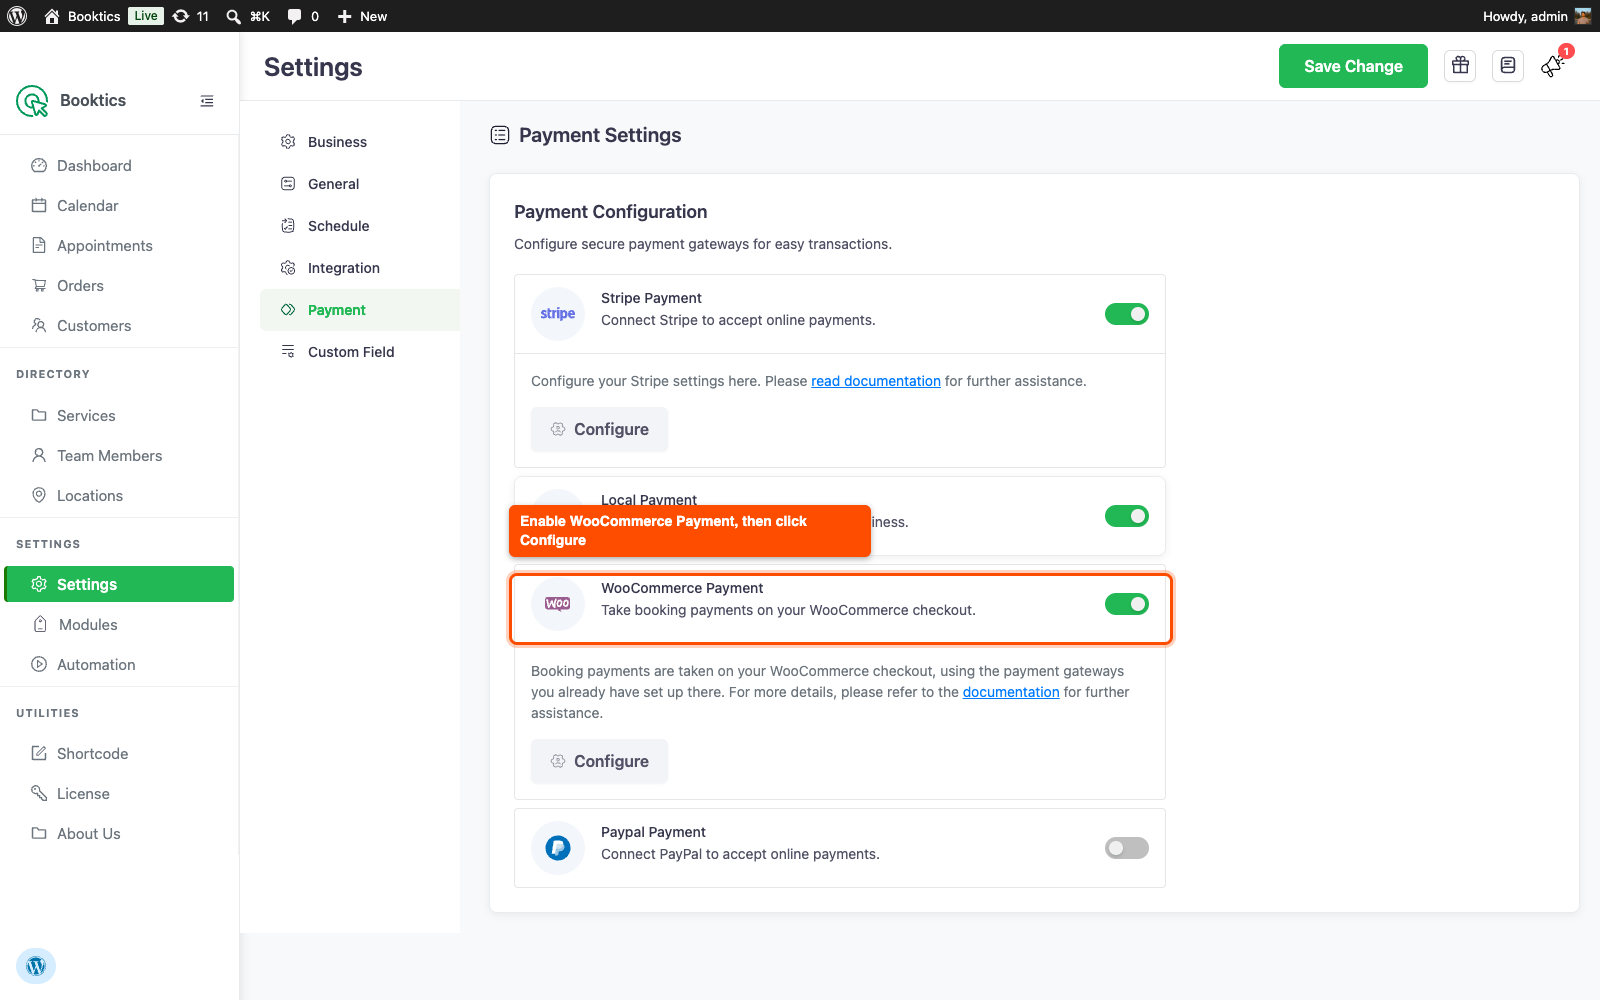Open the search command icon
Viewport: 1600px width, 1000px height.
click(x=248, y=16)
